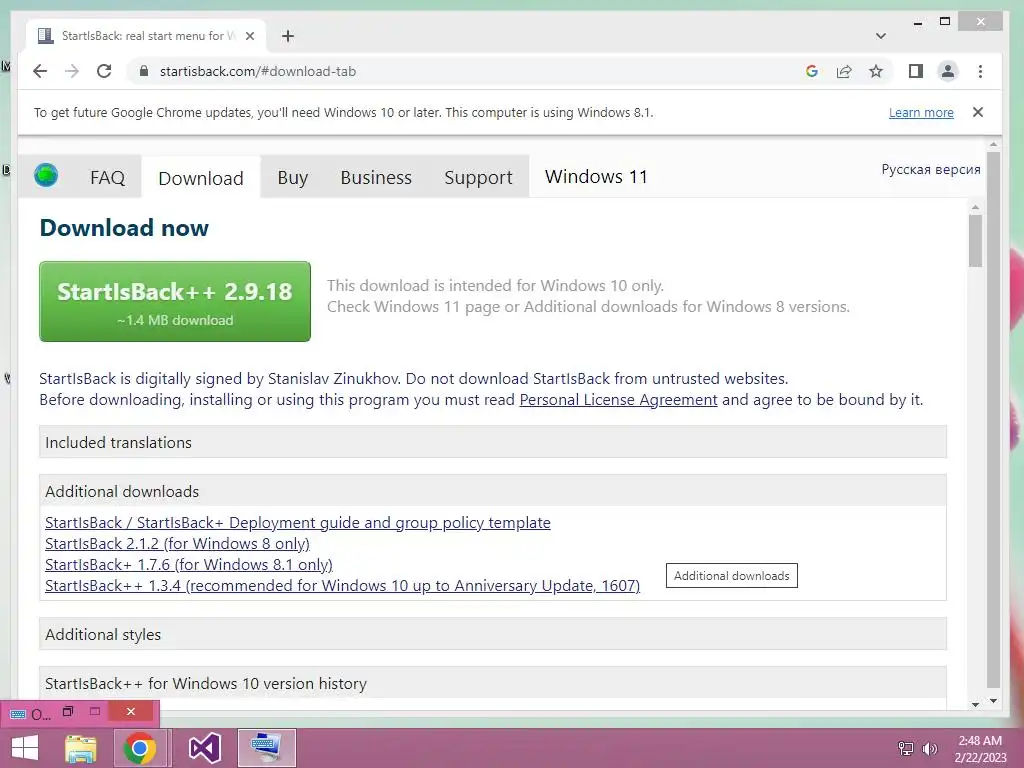1024x768 pixels.
Task: Open the Google icon in the address bar
Action: pos(812,71)
